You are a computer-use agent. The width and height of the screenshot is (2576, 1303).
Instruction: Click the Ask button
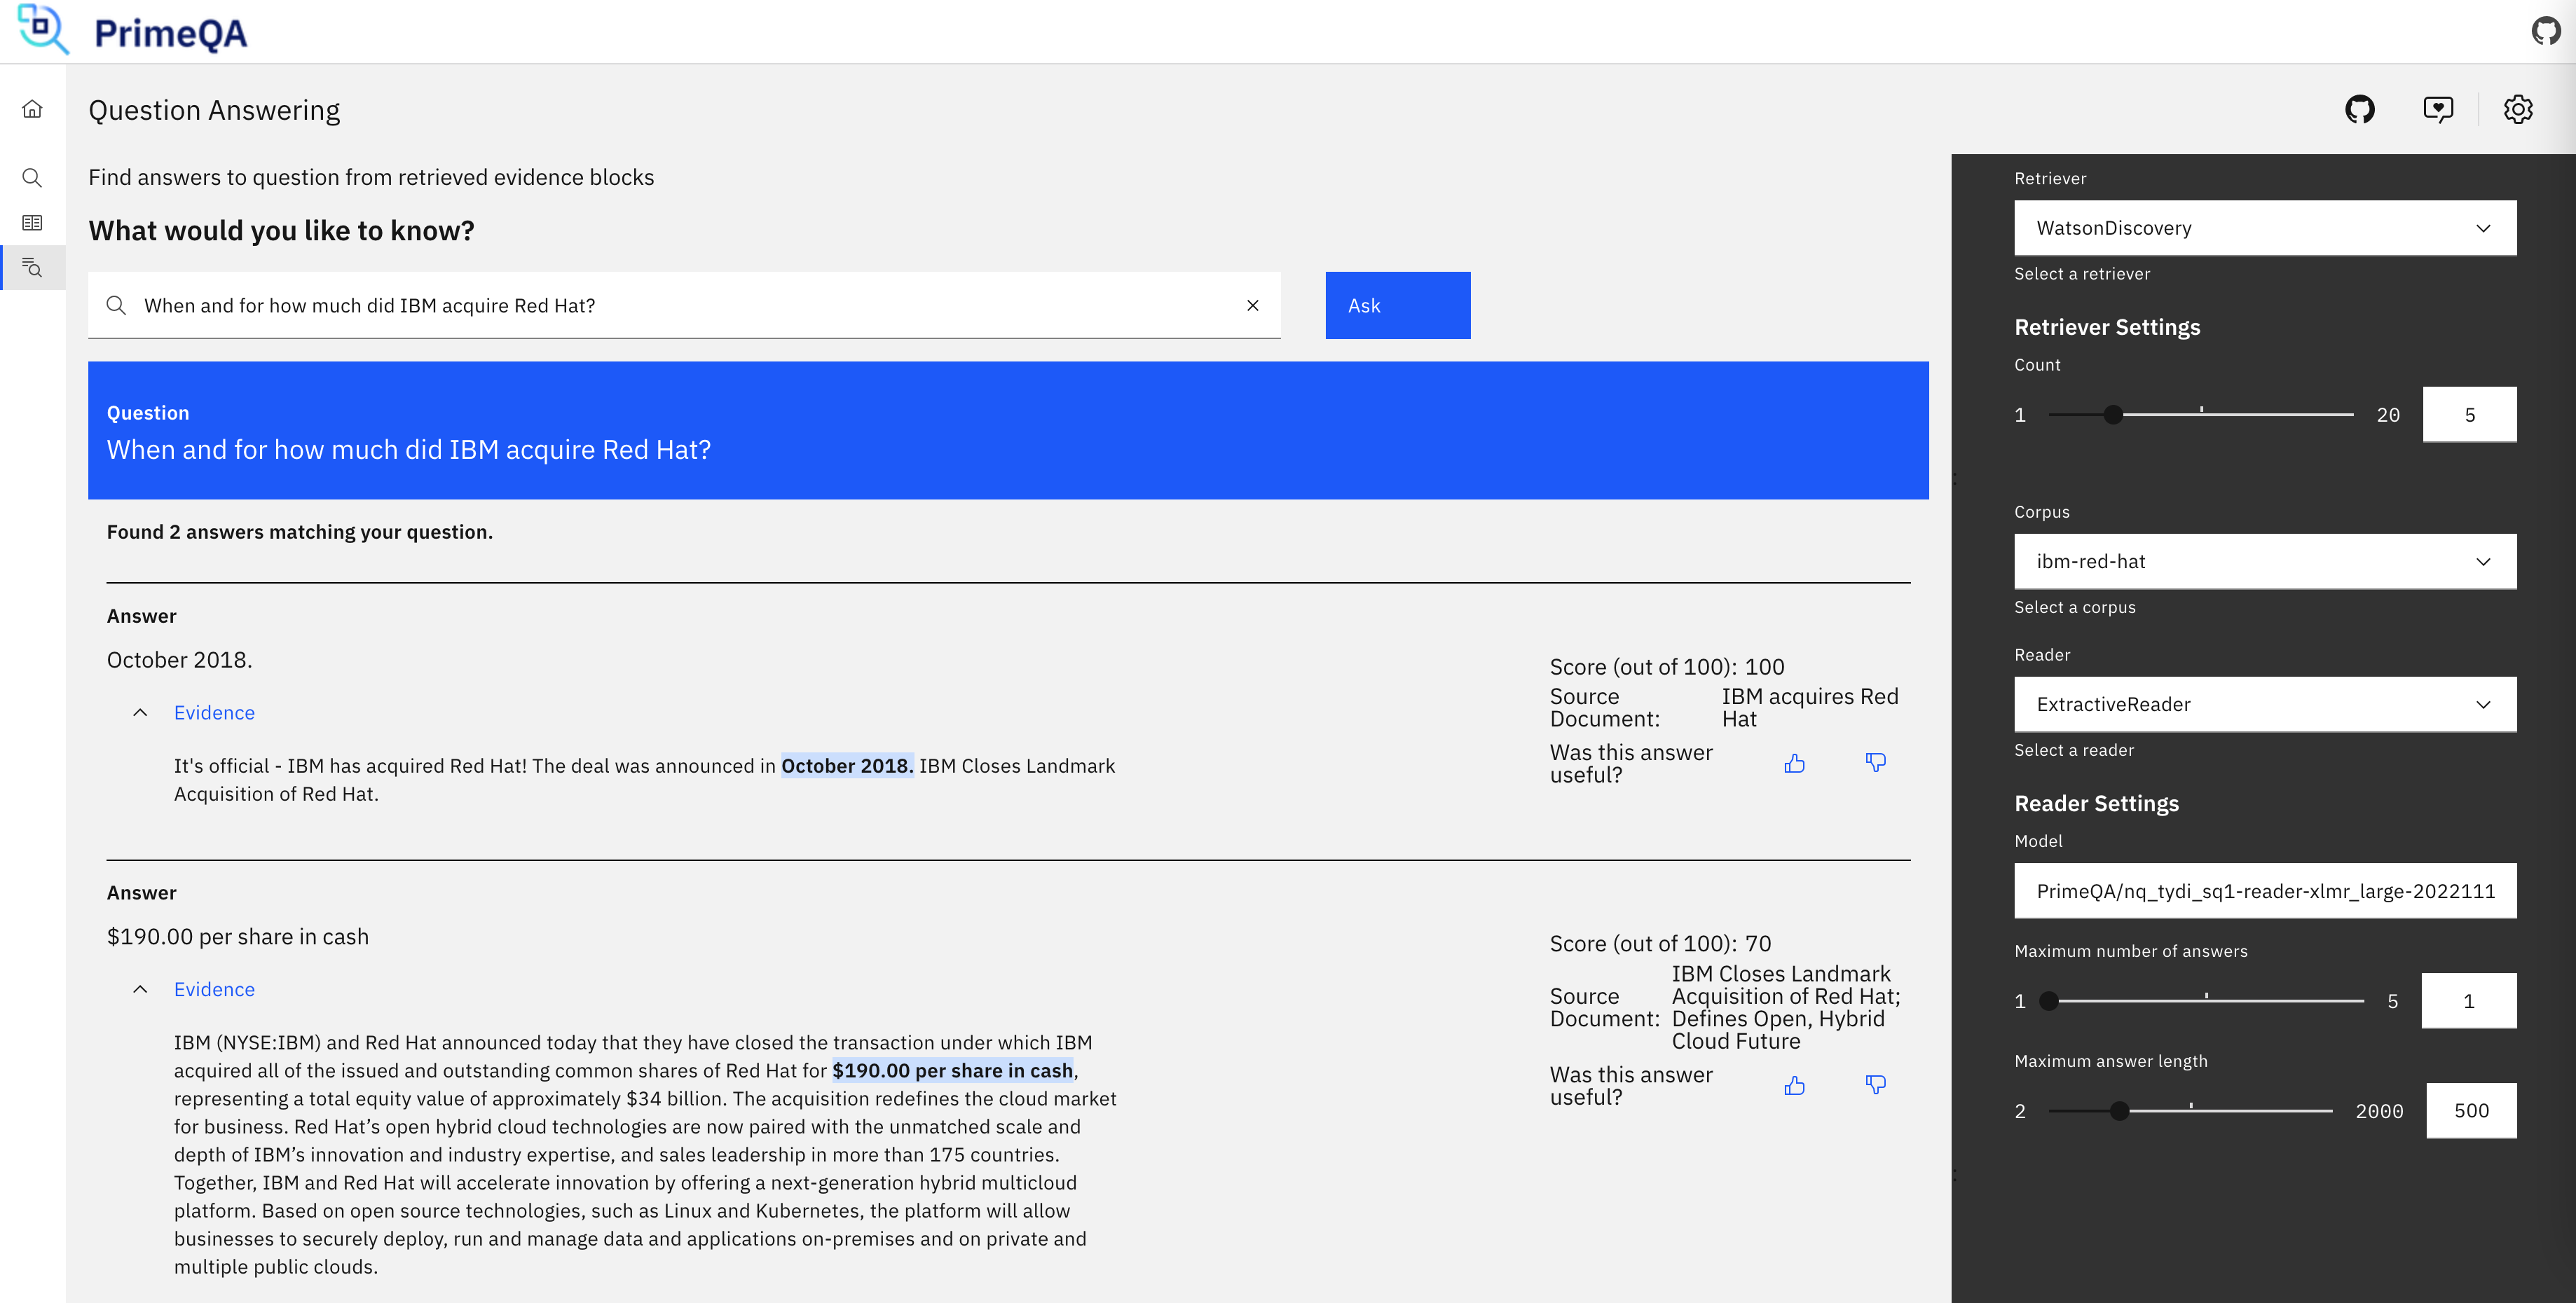pyautogui.click(x=1398, y=305)
